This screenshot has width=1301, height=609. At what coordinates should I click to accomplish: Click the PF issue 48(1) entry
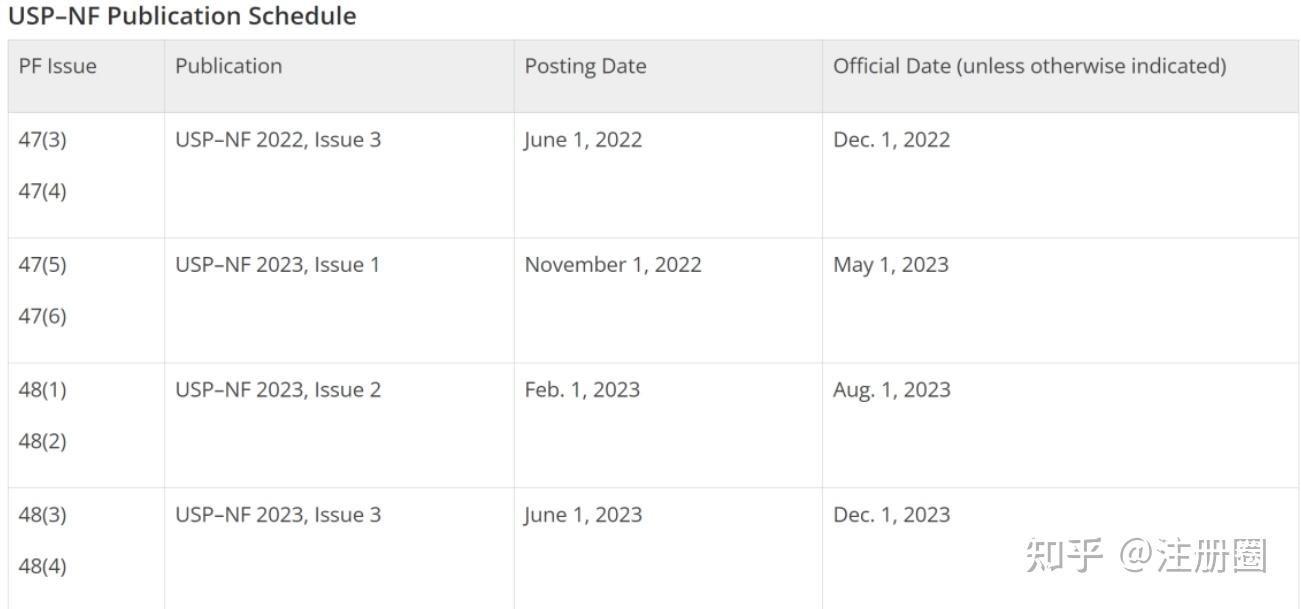[x=43, y=390]
